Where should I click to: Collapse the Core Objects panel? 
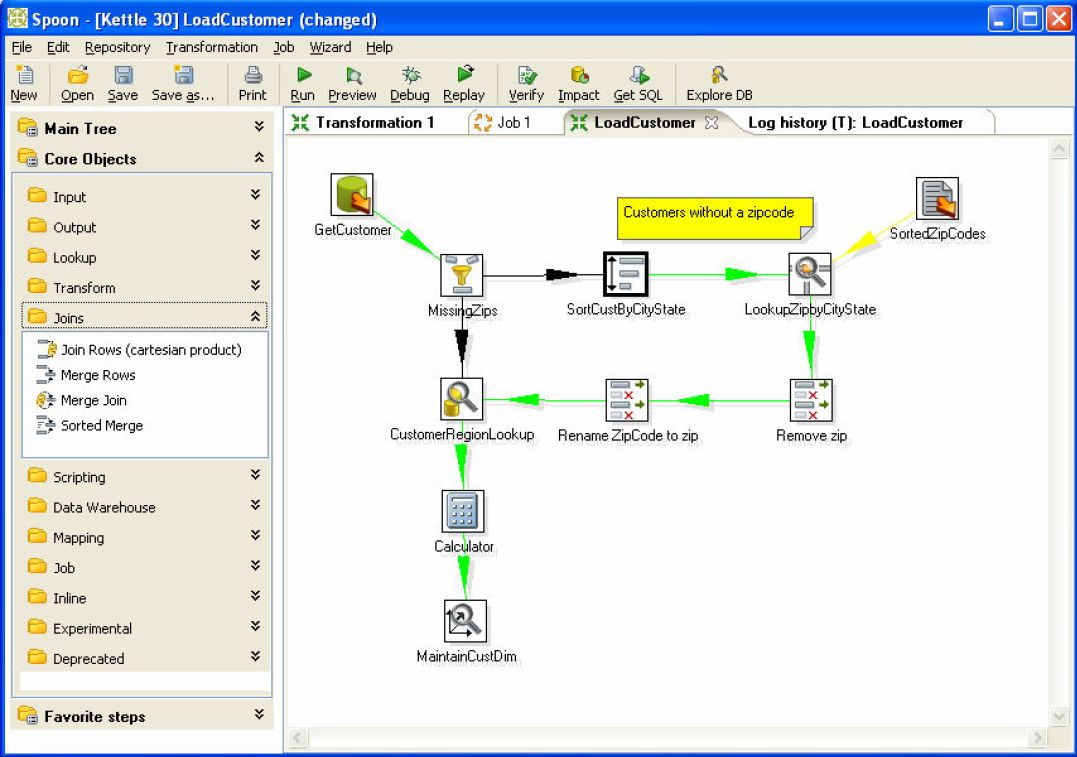[259, 157]
